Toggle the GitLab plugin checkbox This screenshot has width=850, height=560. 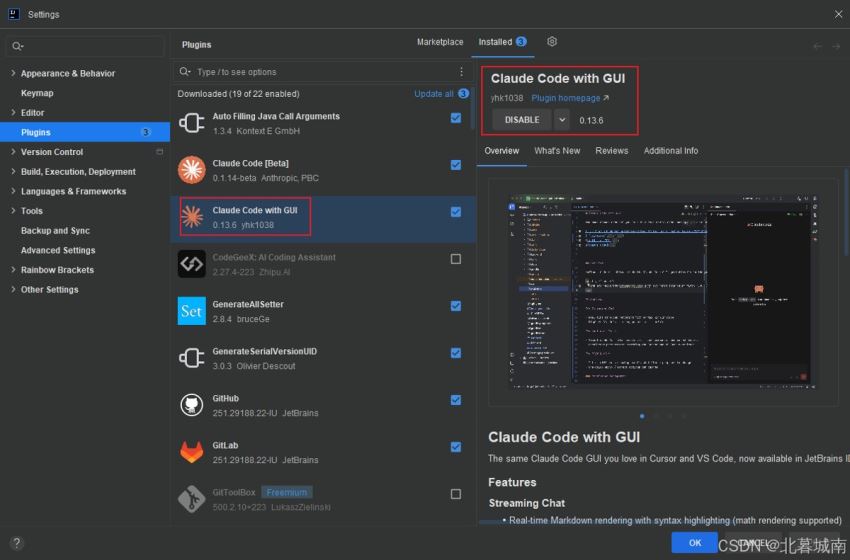point(456,447)
